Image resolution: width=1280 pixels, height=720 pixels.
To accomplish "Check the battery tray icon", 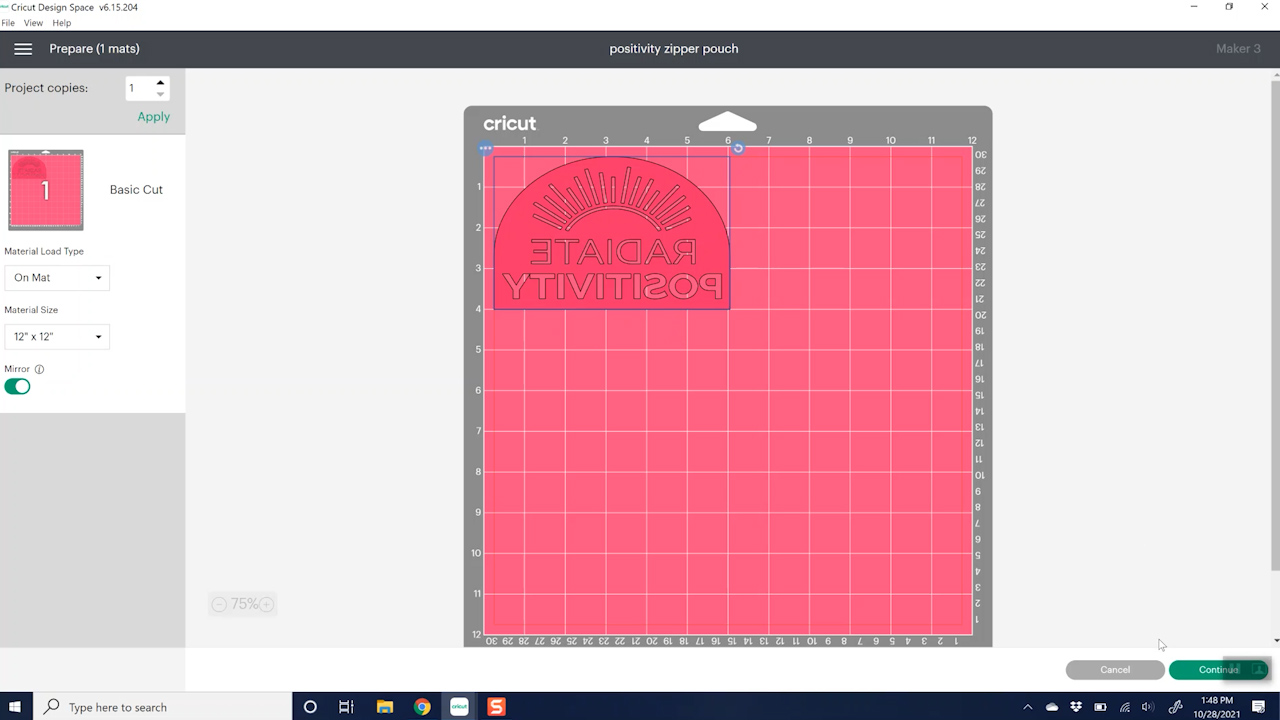I will coord(1100,707).
